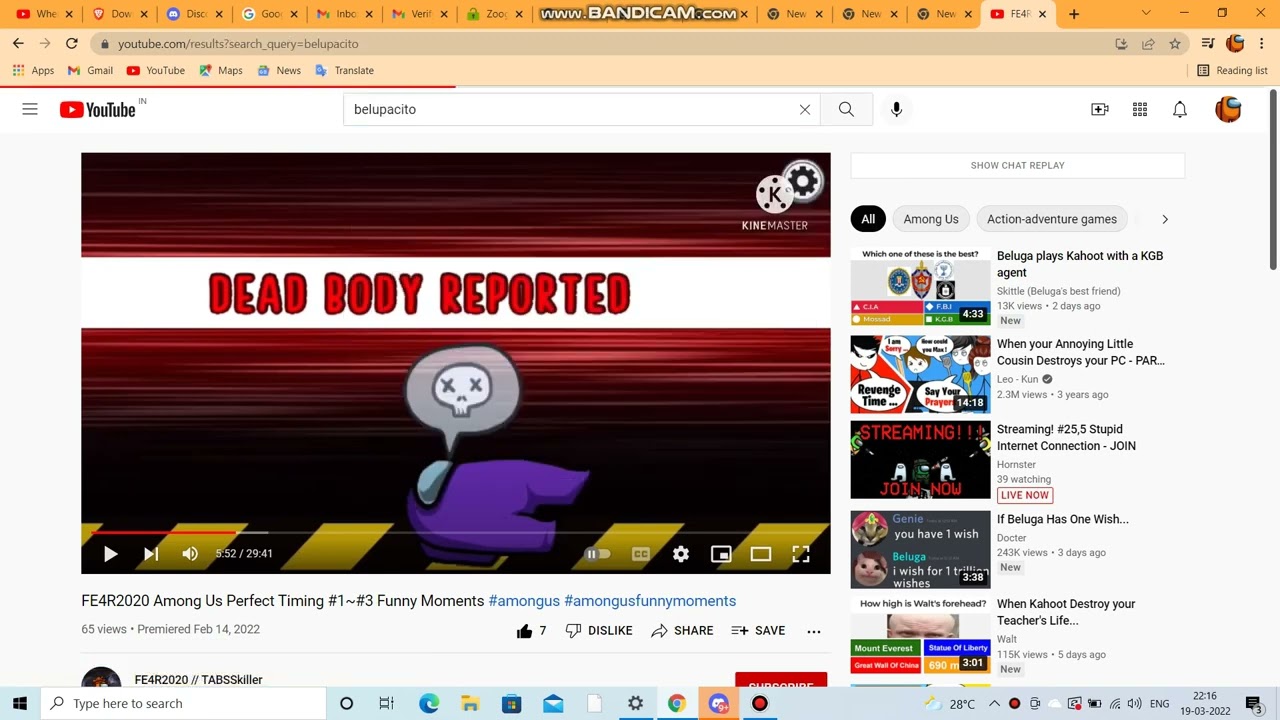The height and width of the screenshot is (720, 1280).
Task: Enter full screen mode
Action: pos(801,553)
